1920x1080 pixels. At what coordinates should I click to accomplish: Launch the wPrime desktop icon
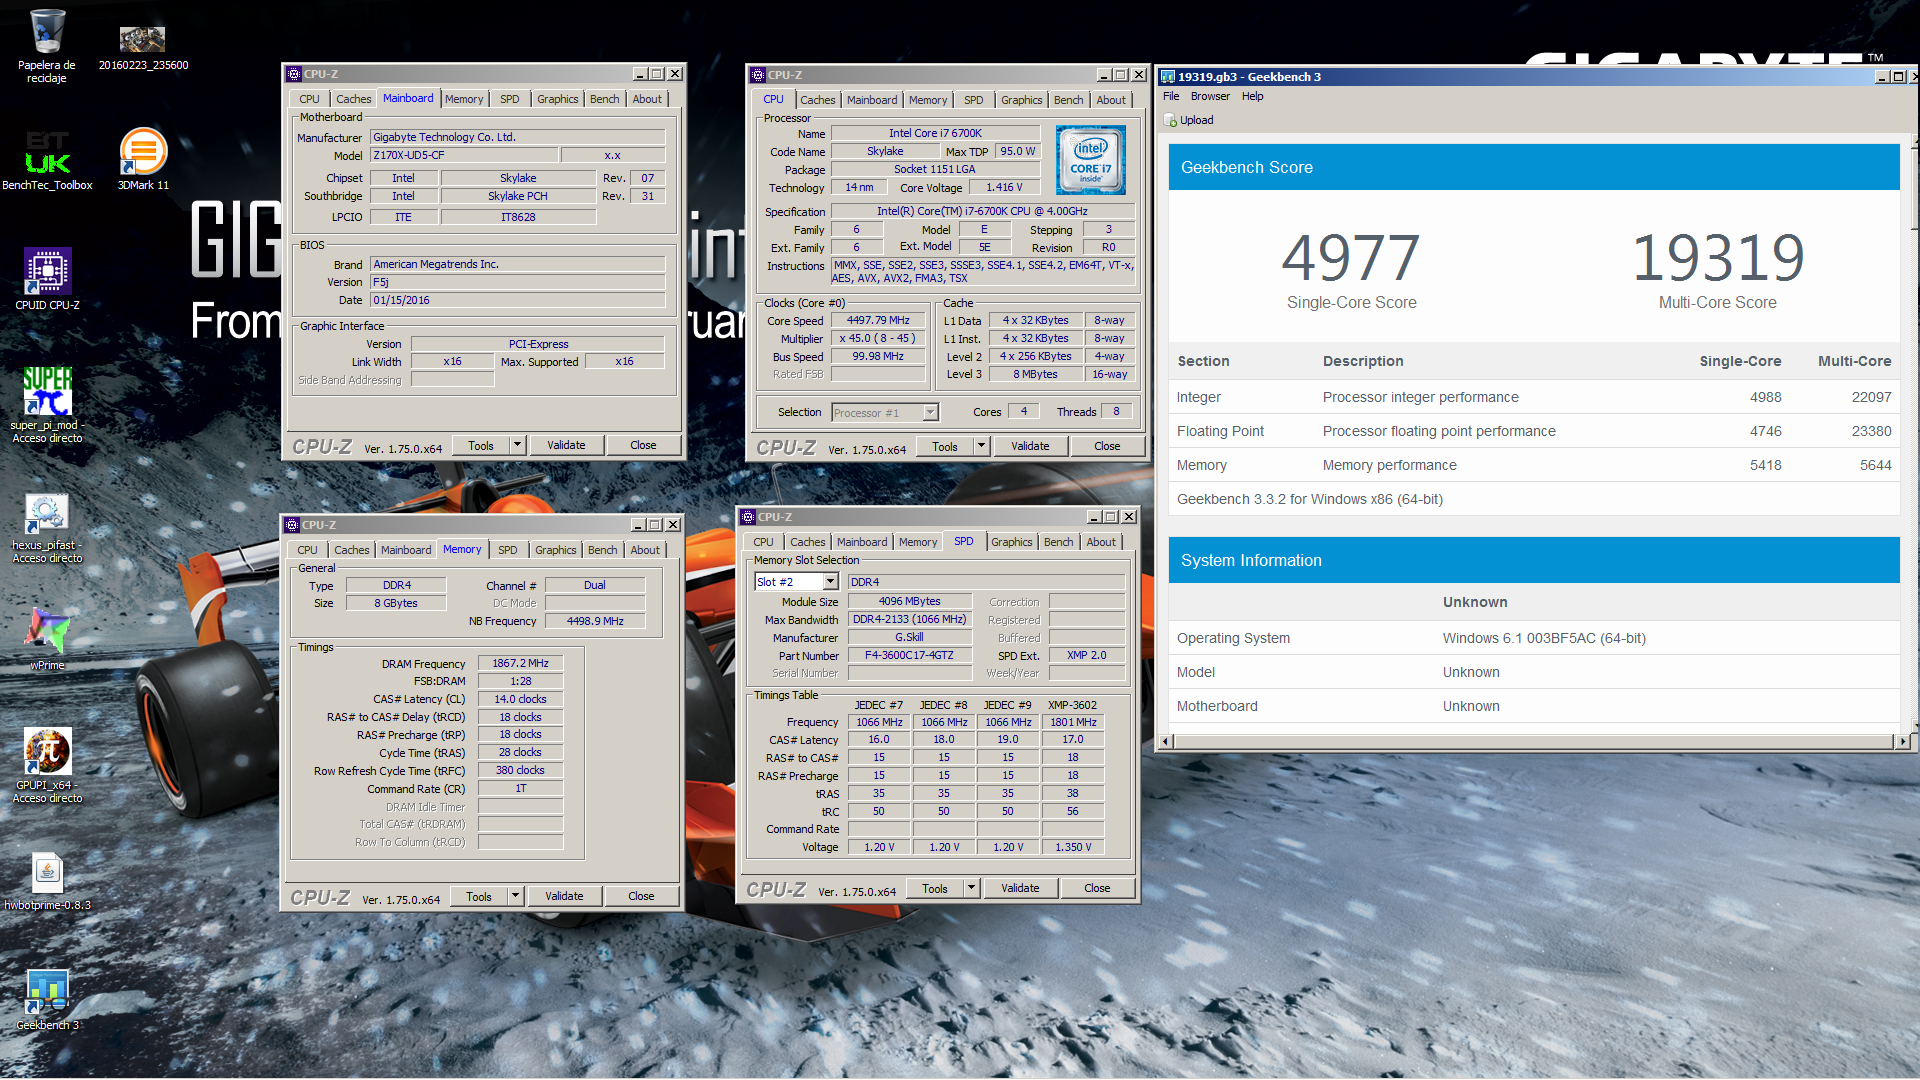tap(47, 632)
